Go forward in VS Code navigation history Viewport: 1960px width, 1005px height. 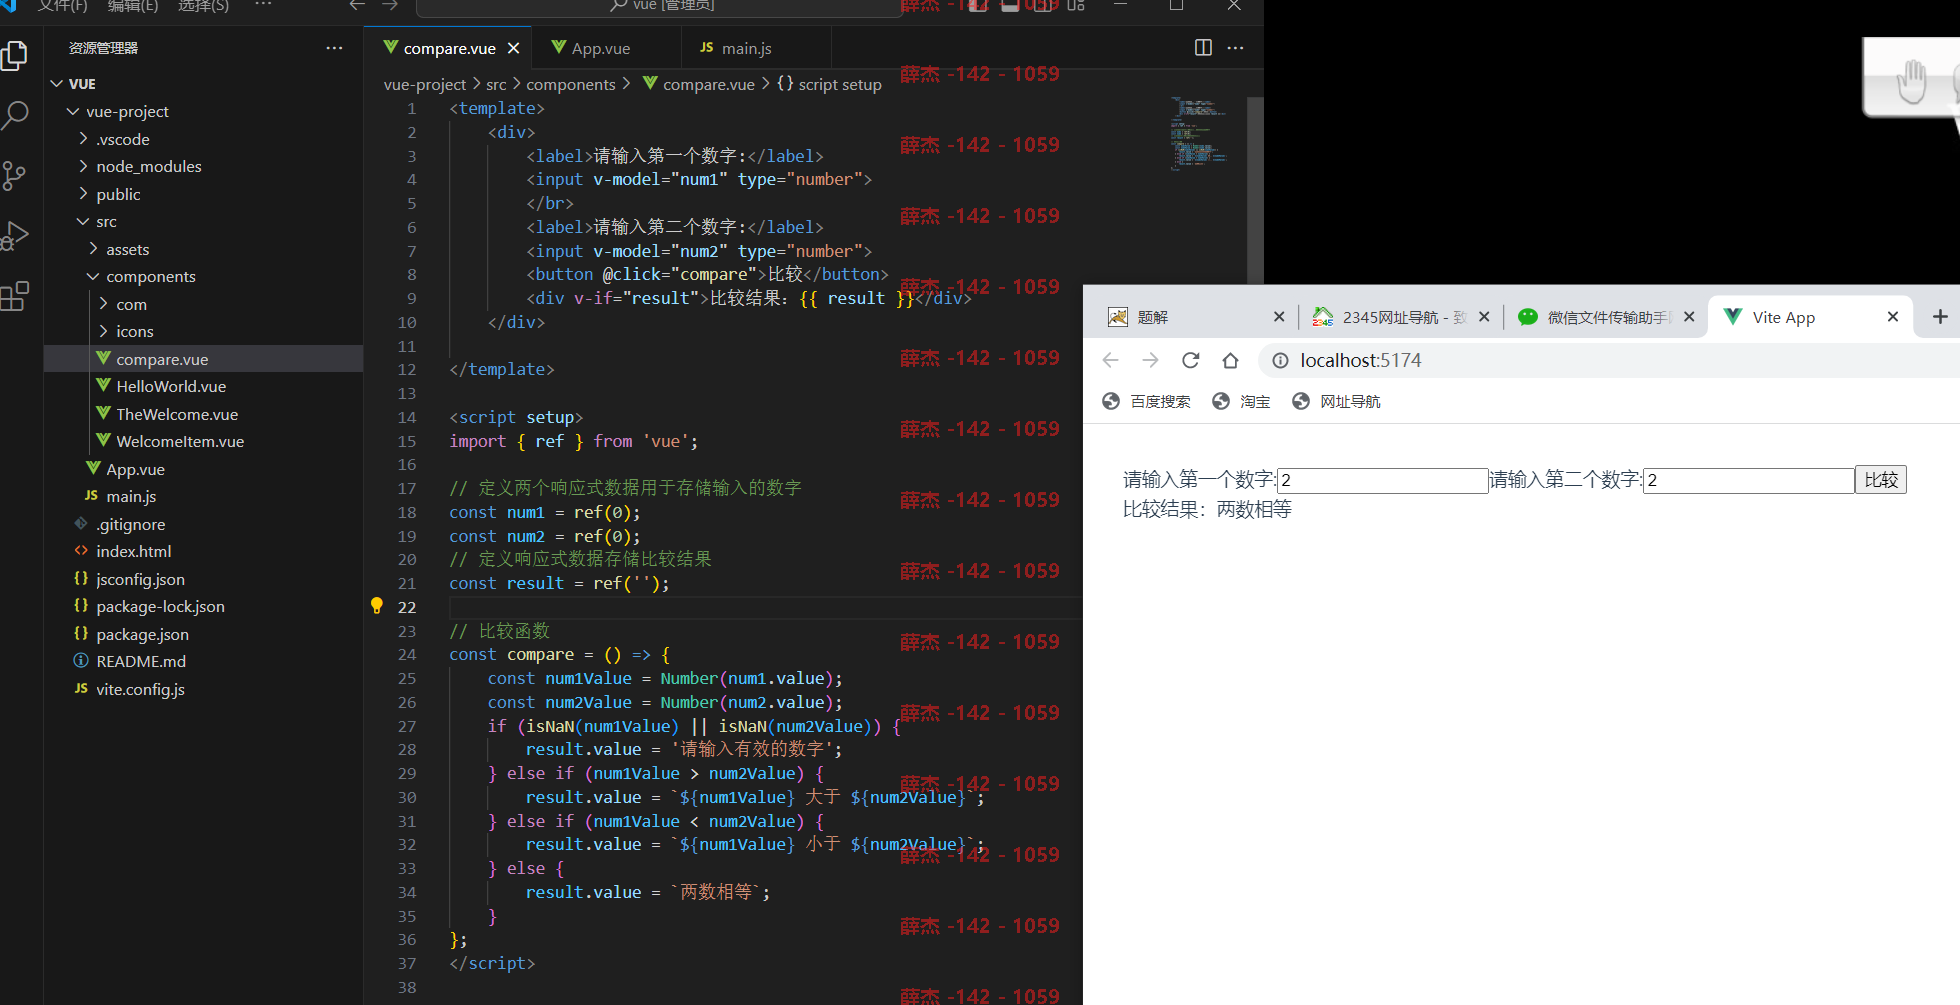[x=390, y=6]
